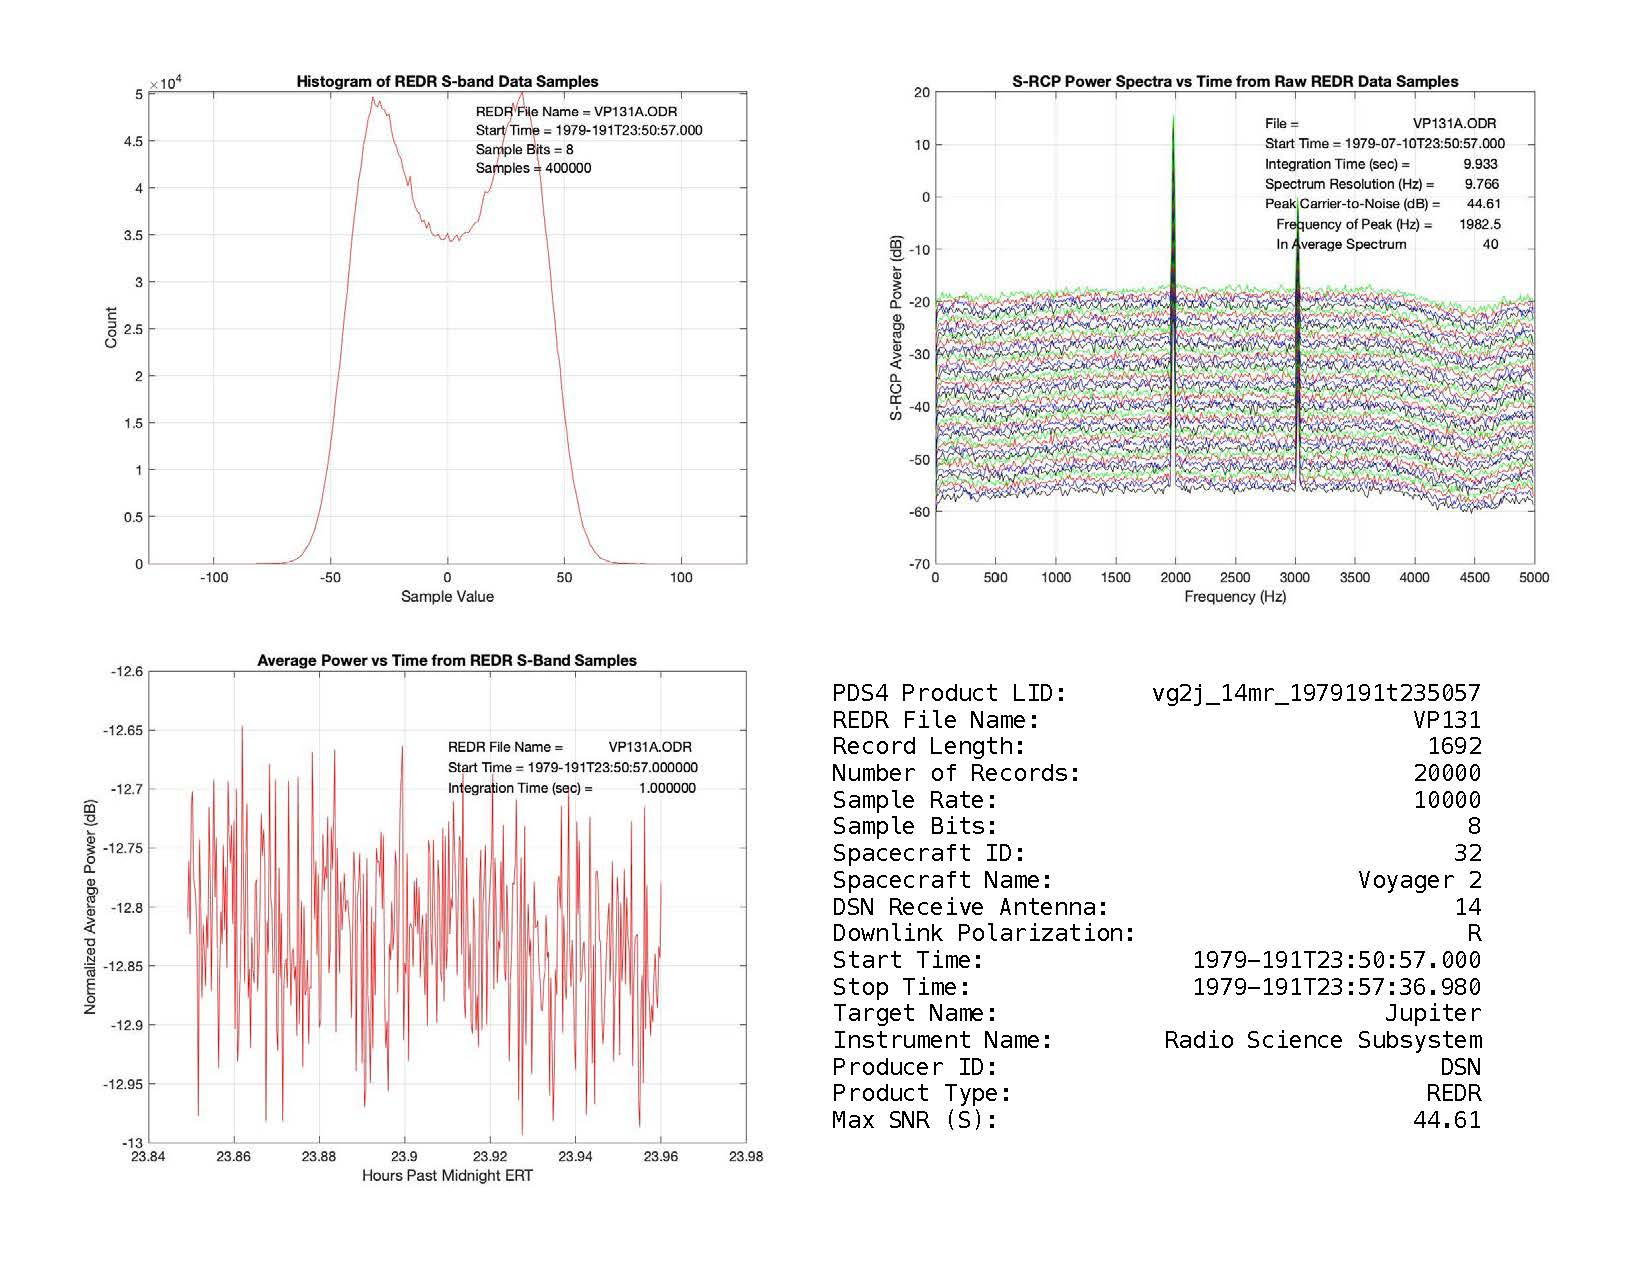Select the tall spectral peak near 2000 Hz
Screen dimensions: 1650x1275
pos(1174,200)
